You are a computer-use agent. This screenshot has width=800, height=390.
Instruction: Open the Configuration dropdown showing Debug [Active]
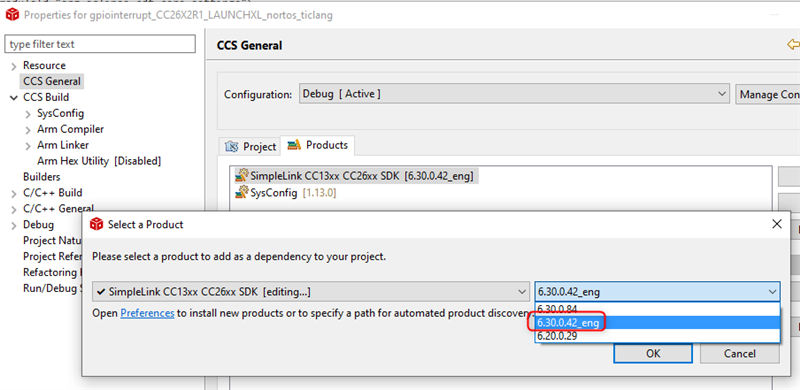coord(514,94)
